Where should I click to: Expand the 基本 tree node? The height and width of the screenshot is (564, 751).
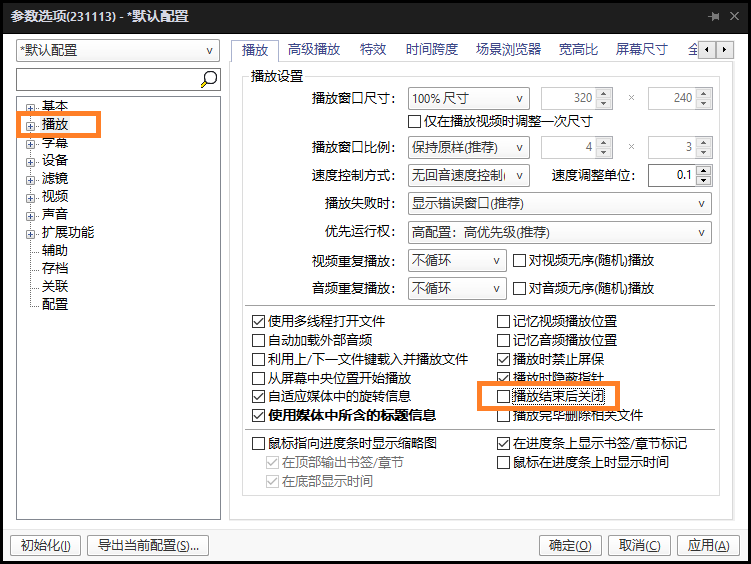point(31,108)
